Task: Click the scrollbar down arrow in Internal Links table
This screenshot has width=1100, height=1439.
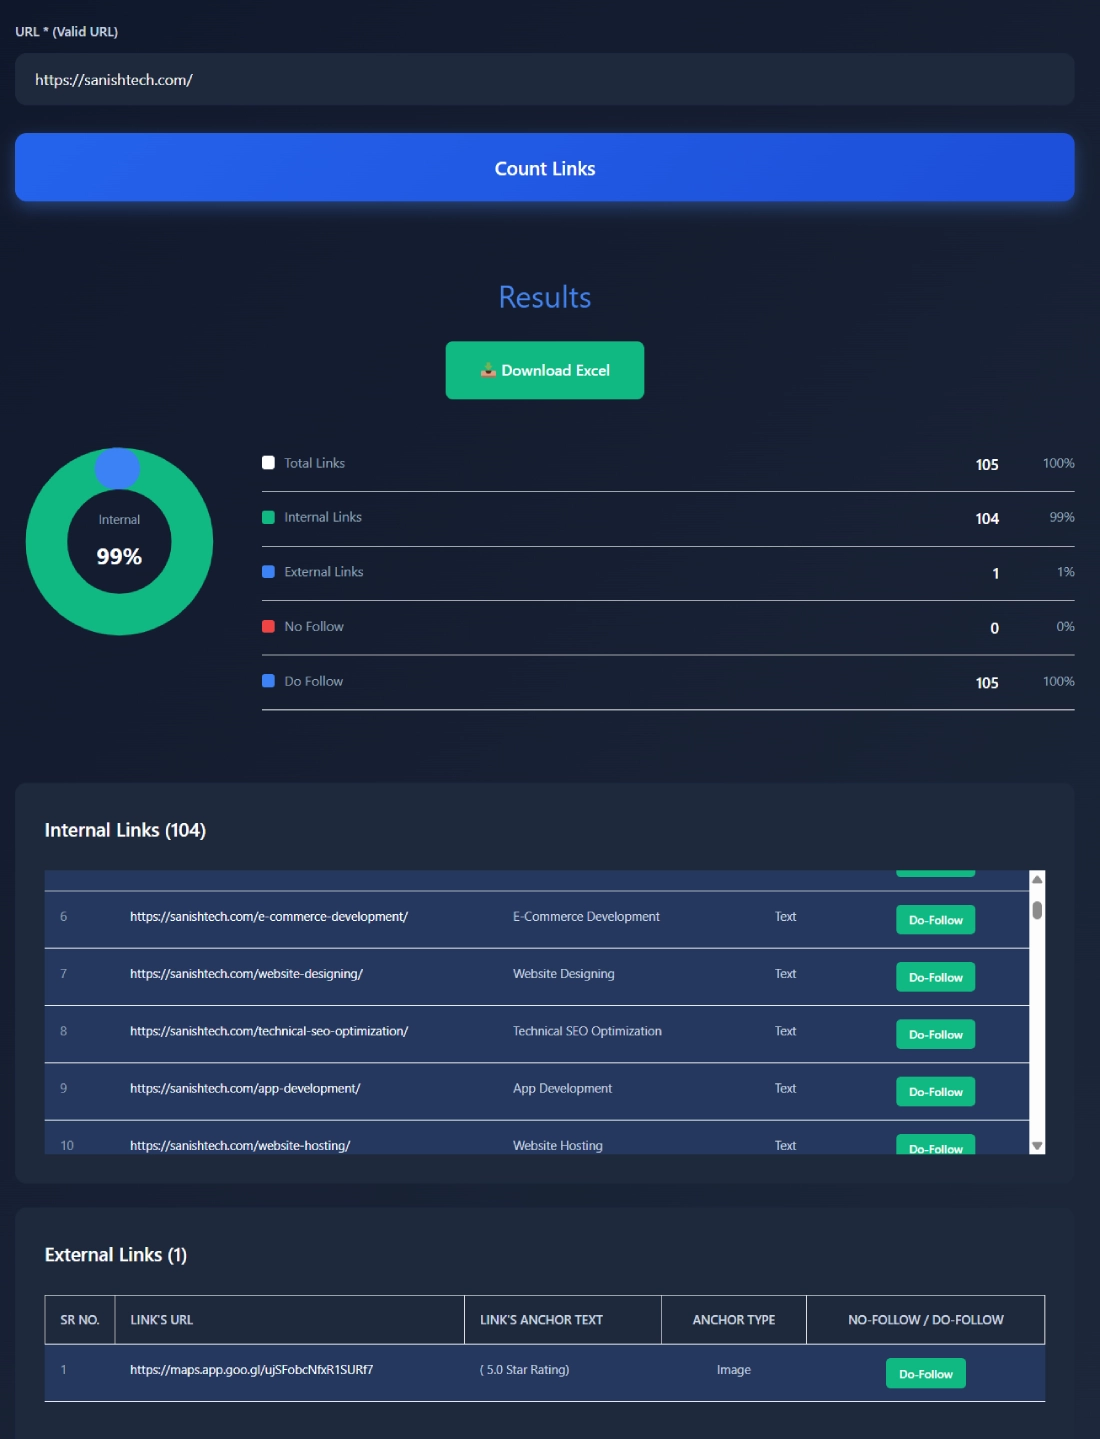Action: 1037,1146
